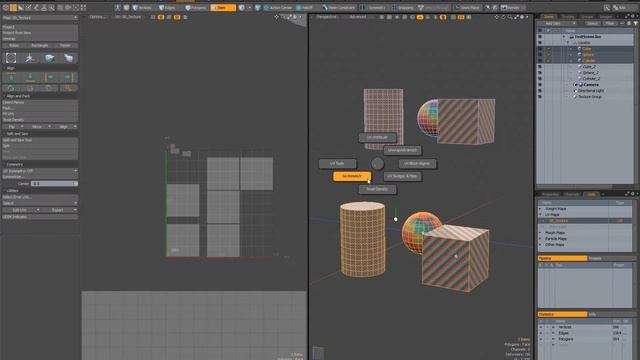Click Project from View button
640x360 pixels.
(x=40, y=33)
